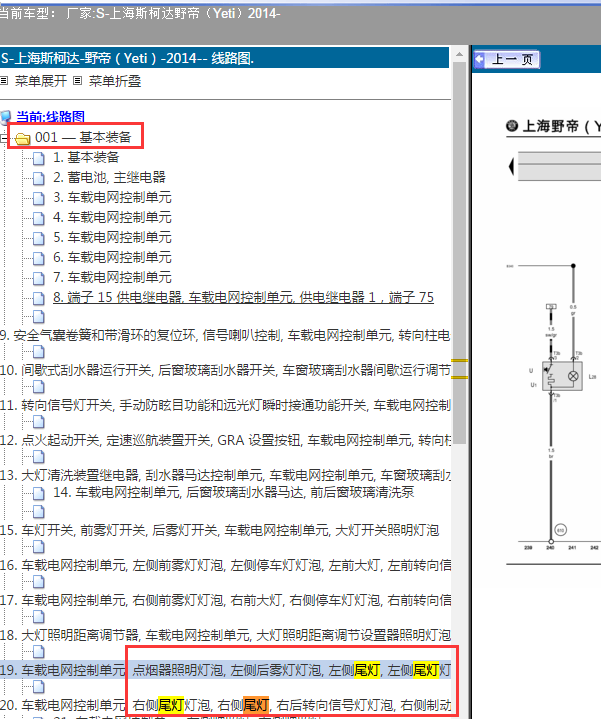Click the wiring diagram relay component
The image size is (601, 719).
pos(562,376)
